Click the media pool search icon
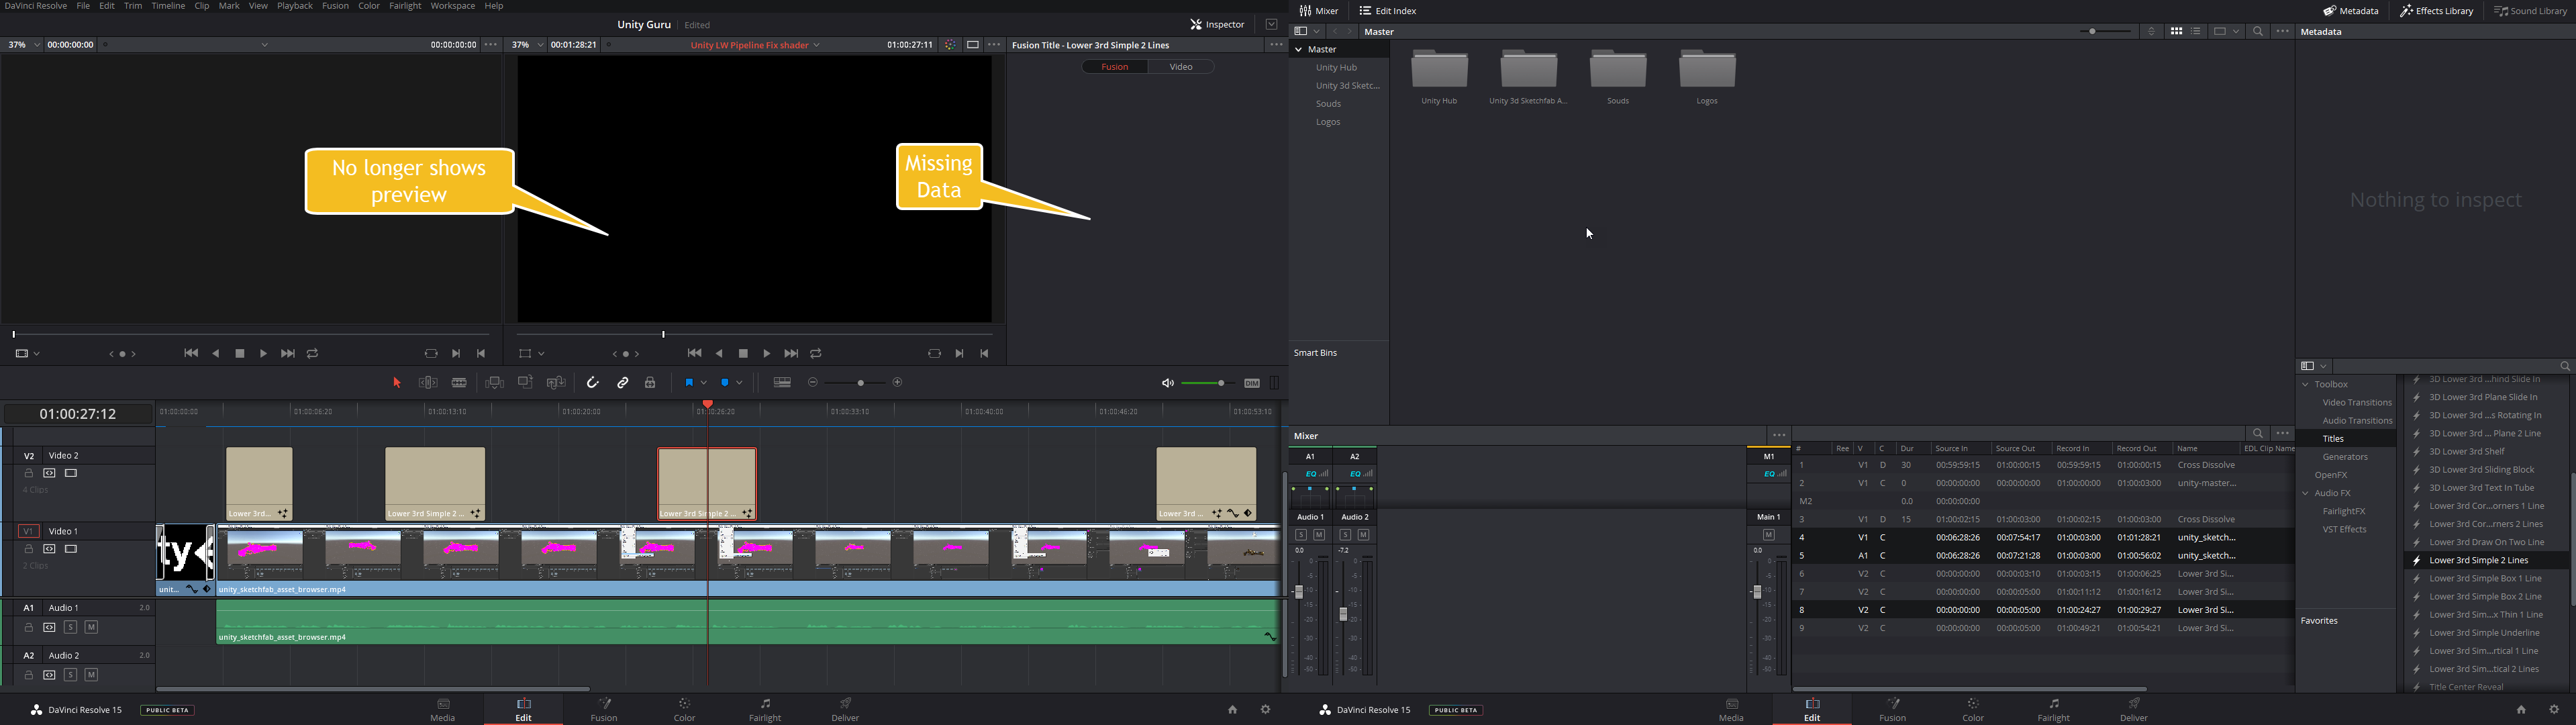This screenshot has height=725, width=2576. (x=2258, y=32)
